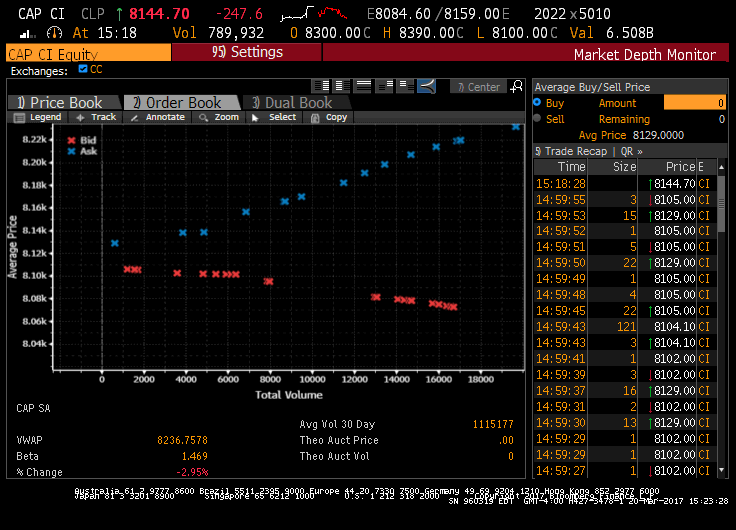This screenshot has height=530, width=736.
Task: Click the VWAP value 8236.7578
Action: 182,440
